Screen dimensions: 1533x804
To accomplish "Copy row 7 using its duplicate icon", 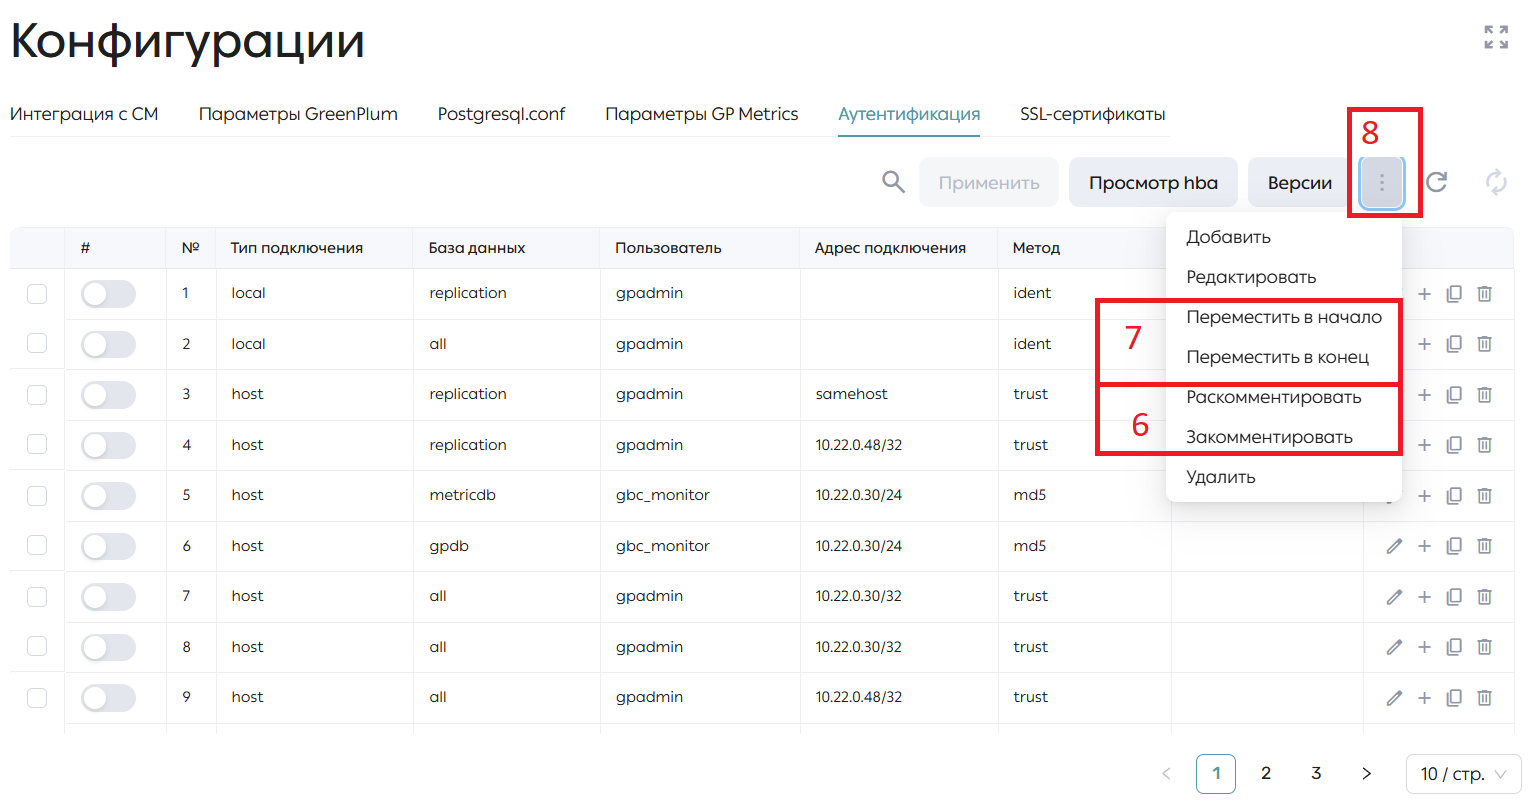I will point(1454,597).
